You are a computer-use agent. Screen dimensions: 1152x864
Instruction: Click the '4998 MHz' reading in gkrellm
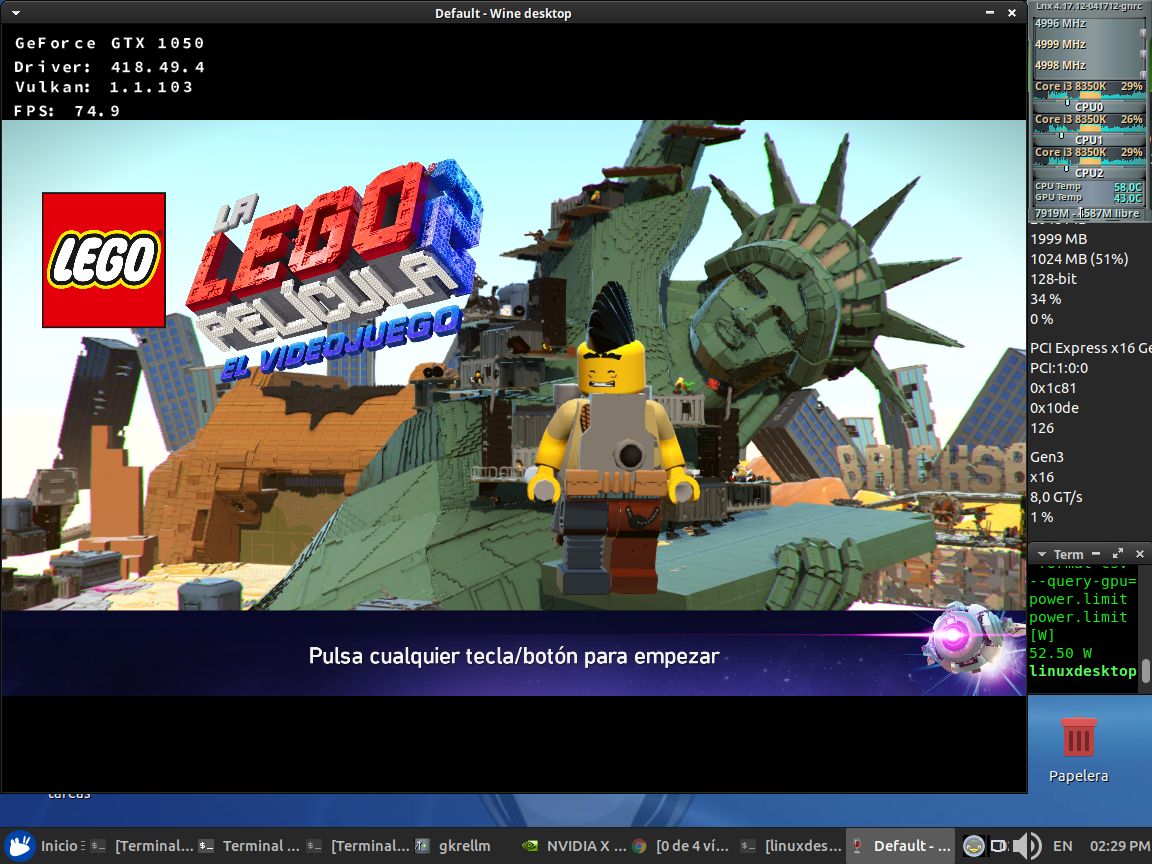pos(1060,65)
